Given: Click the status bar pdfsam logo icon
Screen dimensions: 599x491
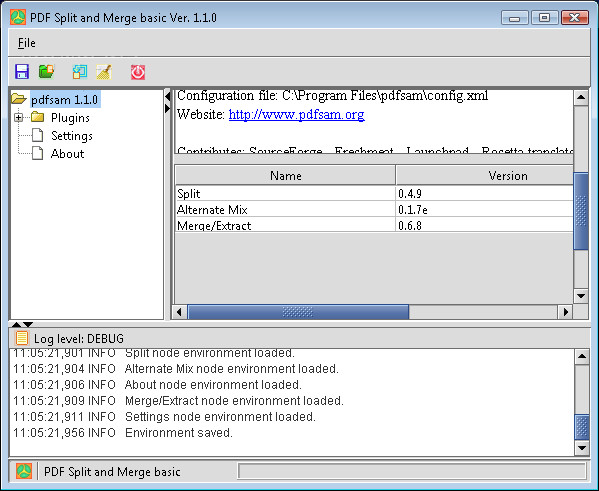Looking at the screenshot, I should pyautogui.click(x=24, y=471).
